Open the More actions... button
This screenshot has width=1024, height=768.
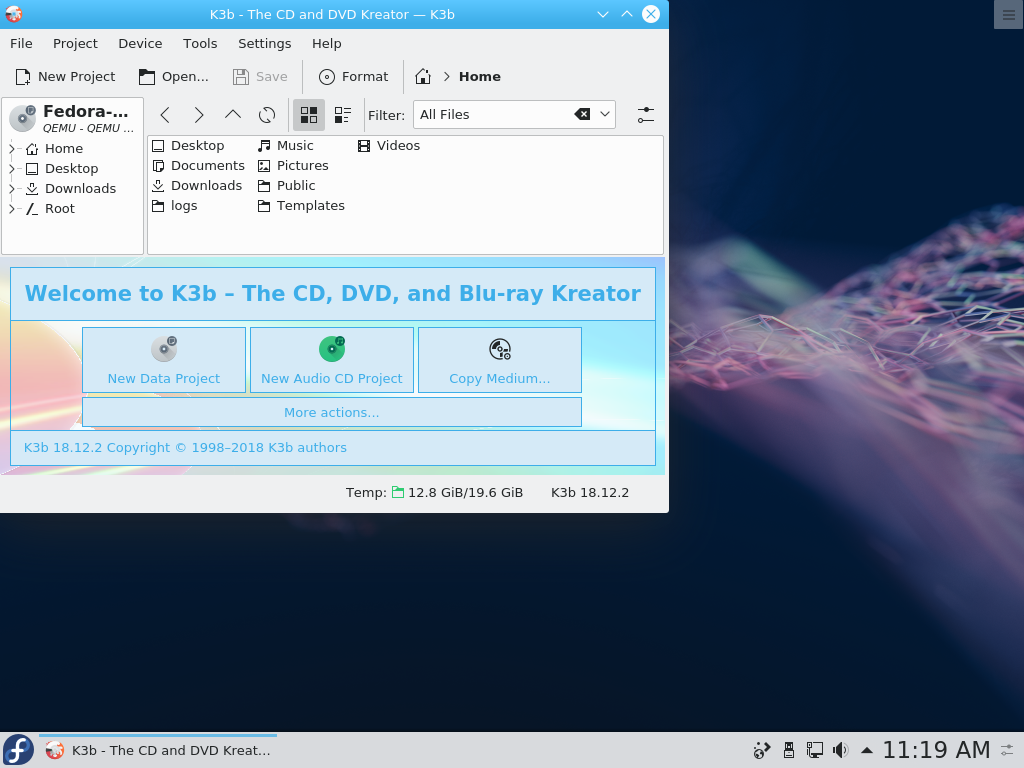pyautogui.click(x=332, y=412)
